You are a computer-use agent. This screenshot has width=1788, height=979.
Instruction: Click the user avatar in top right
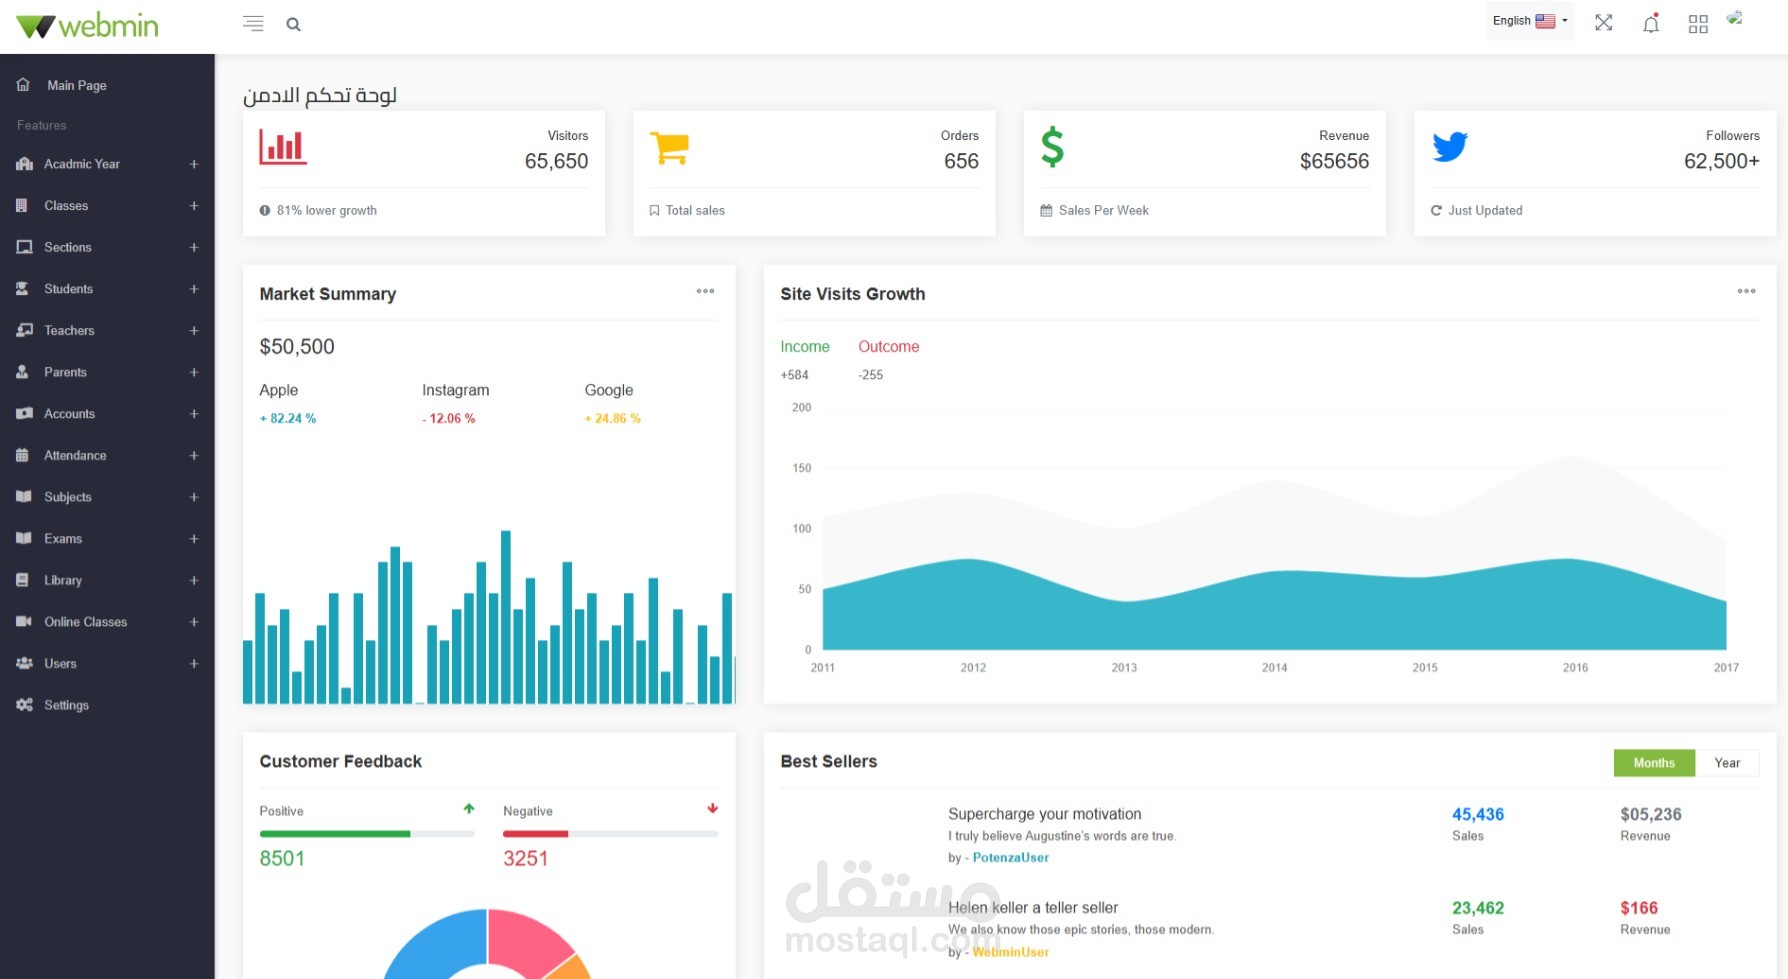(x=1735, y=18)
